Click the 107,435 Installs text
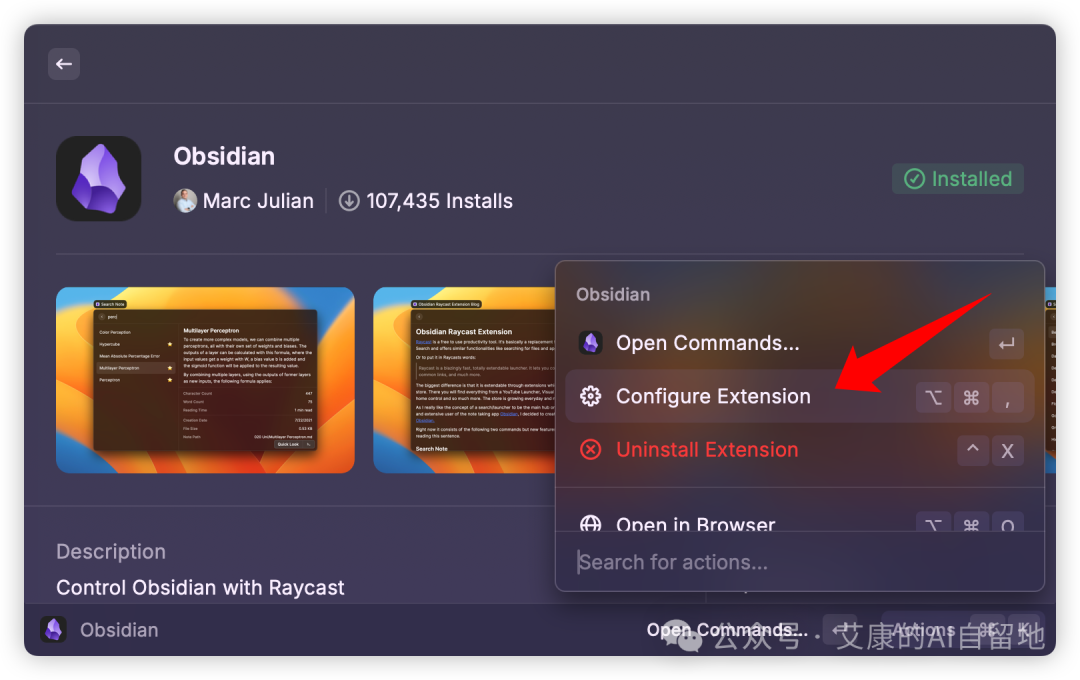This screenshot has width=1080, height=680. click(439, 200)
